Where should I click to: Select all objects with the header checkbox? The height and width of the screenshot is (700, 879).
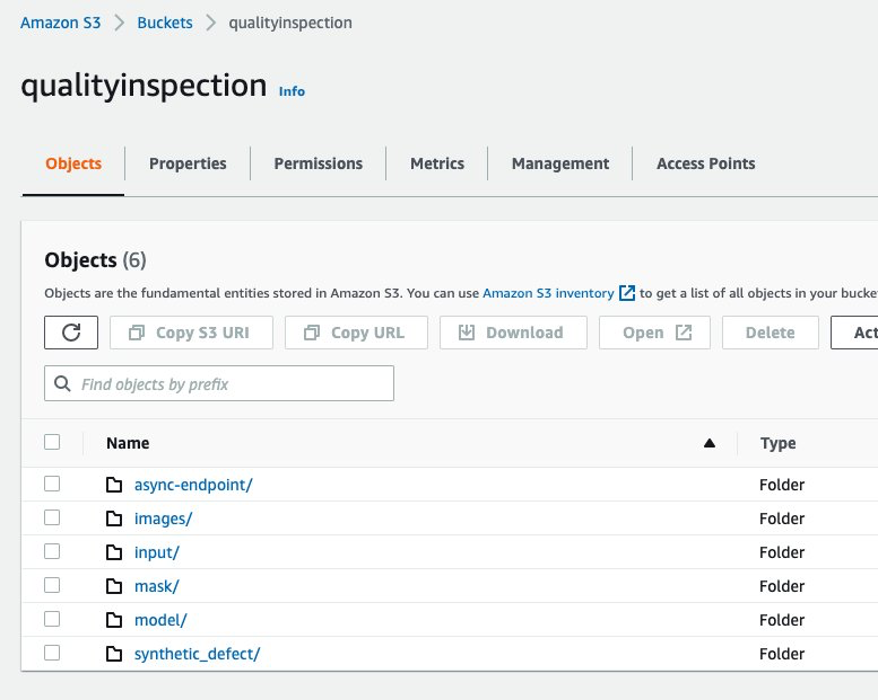(x=52, y=442)
